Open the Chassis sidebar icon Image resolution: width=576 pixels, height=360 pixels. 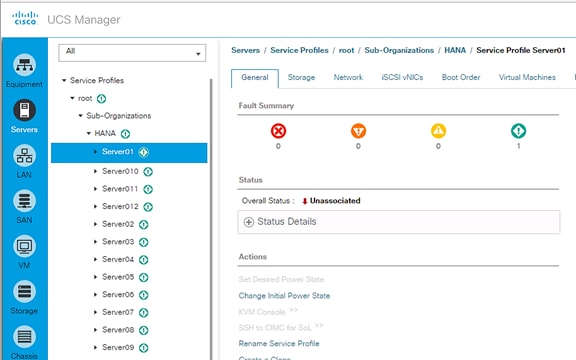pyautogui.click(x=24, y=336)
